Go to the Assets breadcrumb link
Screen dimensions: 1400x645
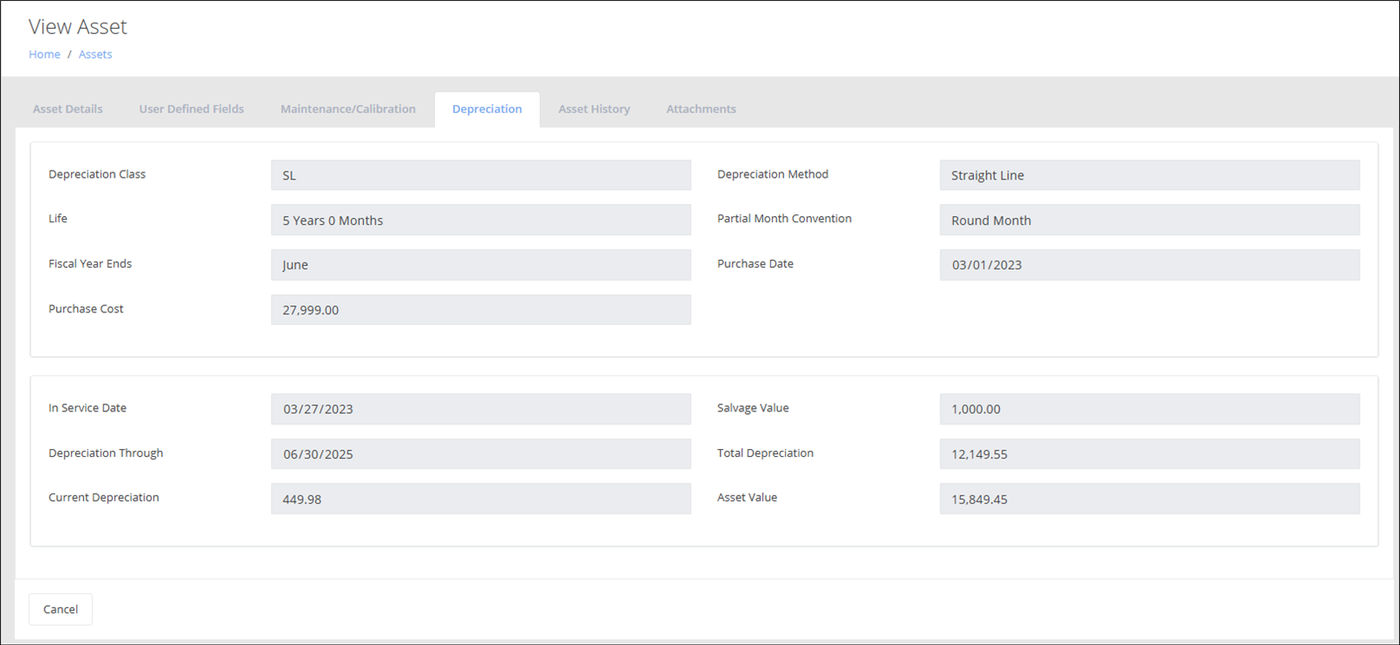(x=95, y=54)
